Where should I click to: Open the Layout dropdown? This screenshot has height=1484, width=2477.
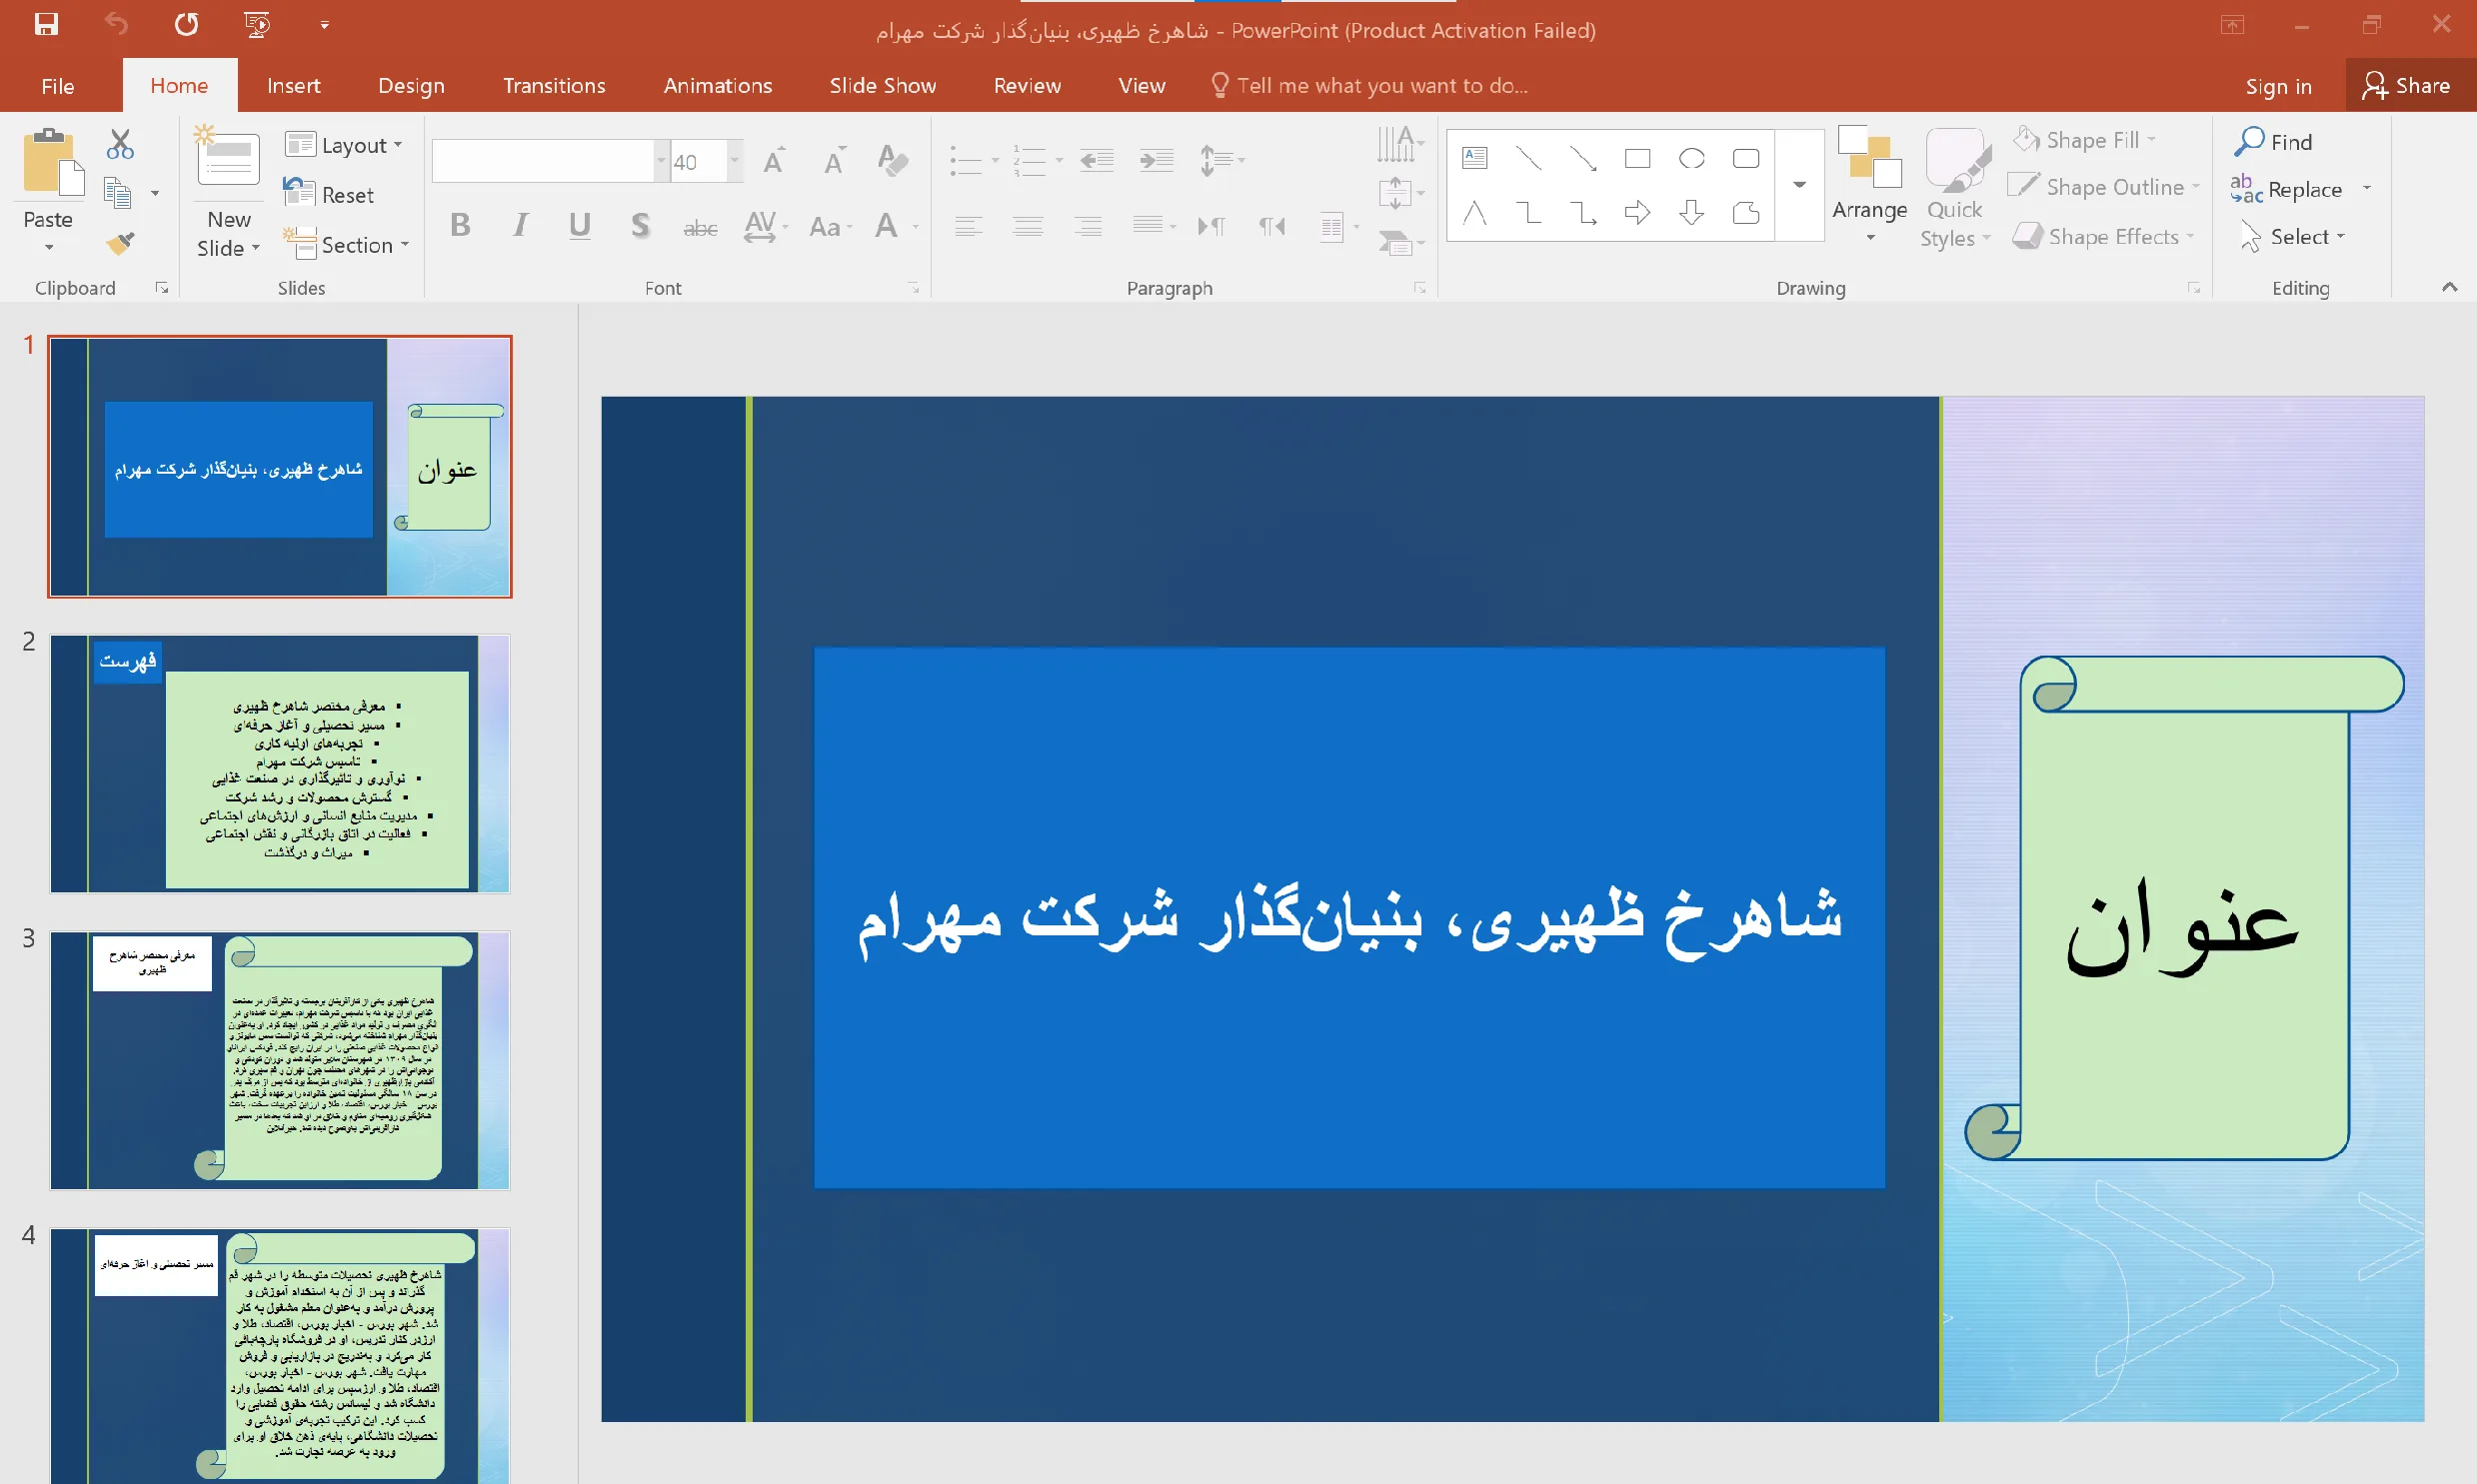click(x=344, y=145)
